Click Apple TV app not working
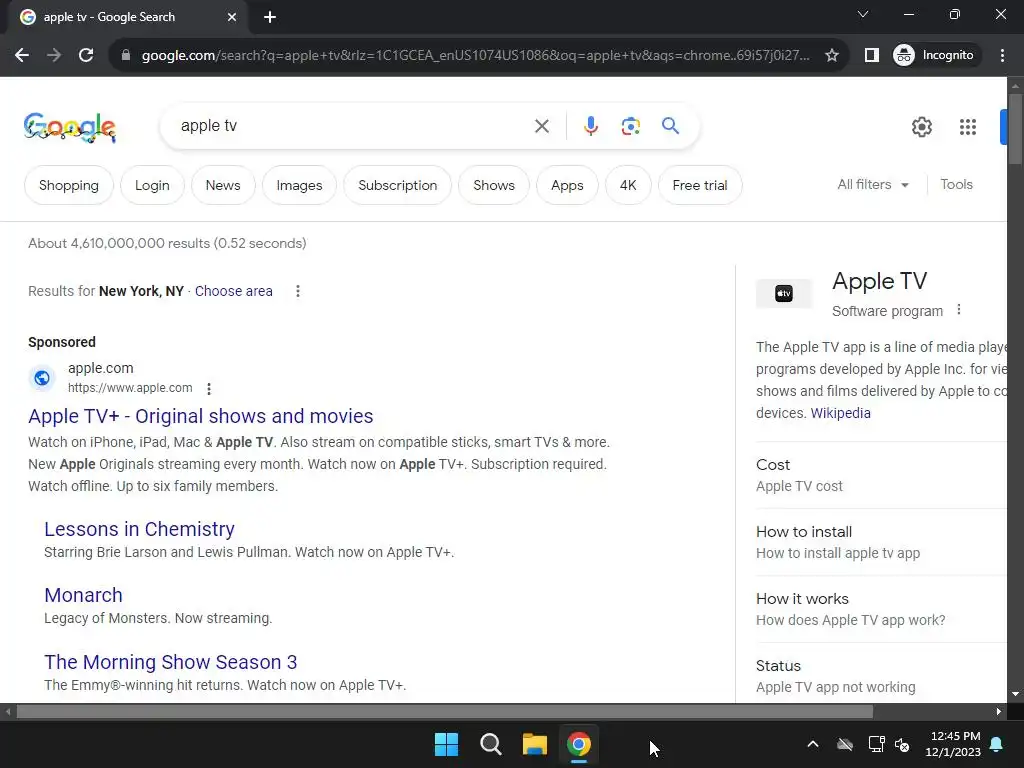 835,687
